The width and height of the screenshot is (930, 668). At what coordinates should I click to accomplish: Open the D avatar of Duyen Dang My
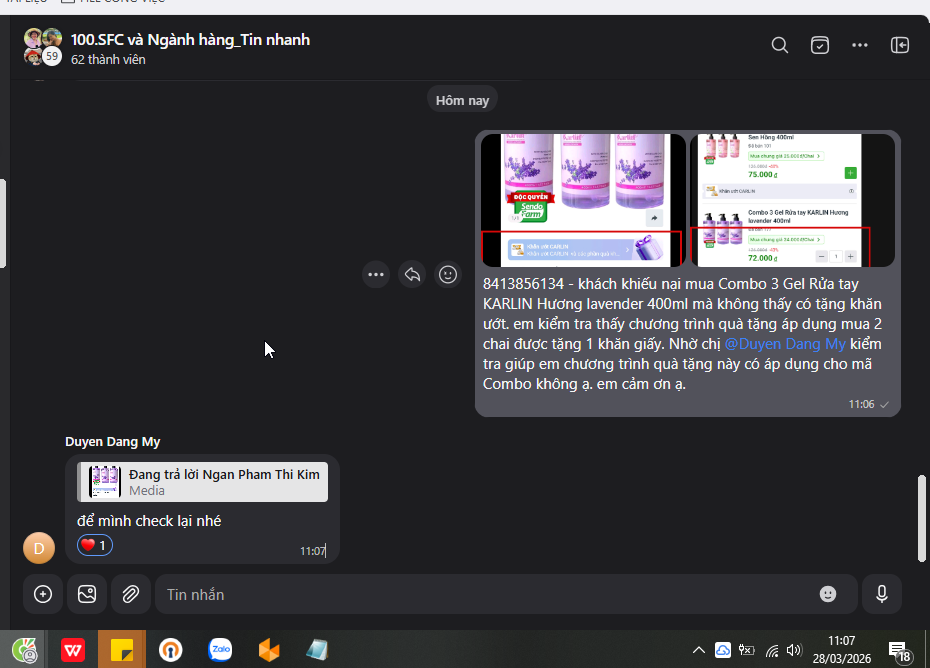pos(39,548)
